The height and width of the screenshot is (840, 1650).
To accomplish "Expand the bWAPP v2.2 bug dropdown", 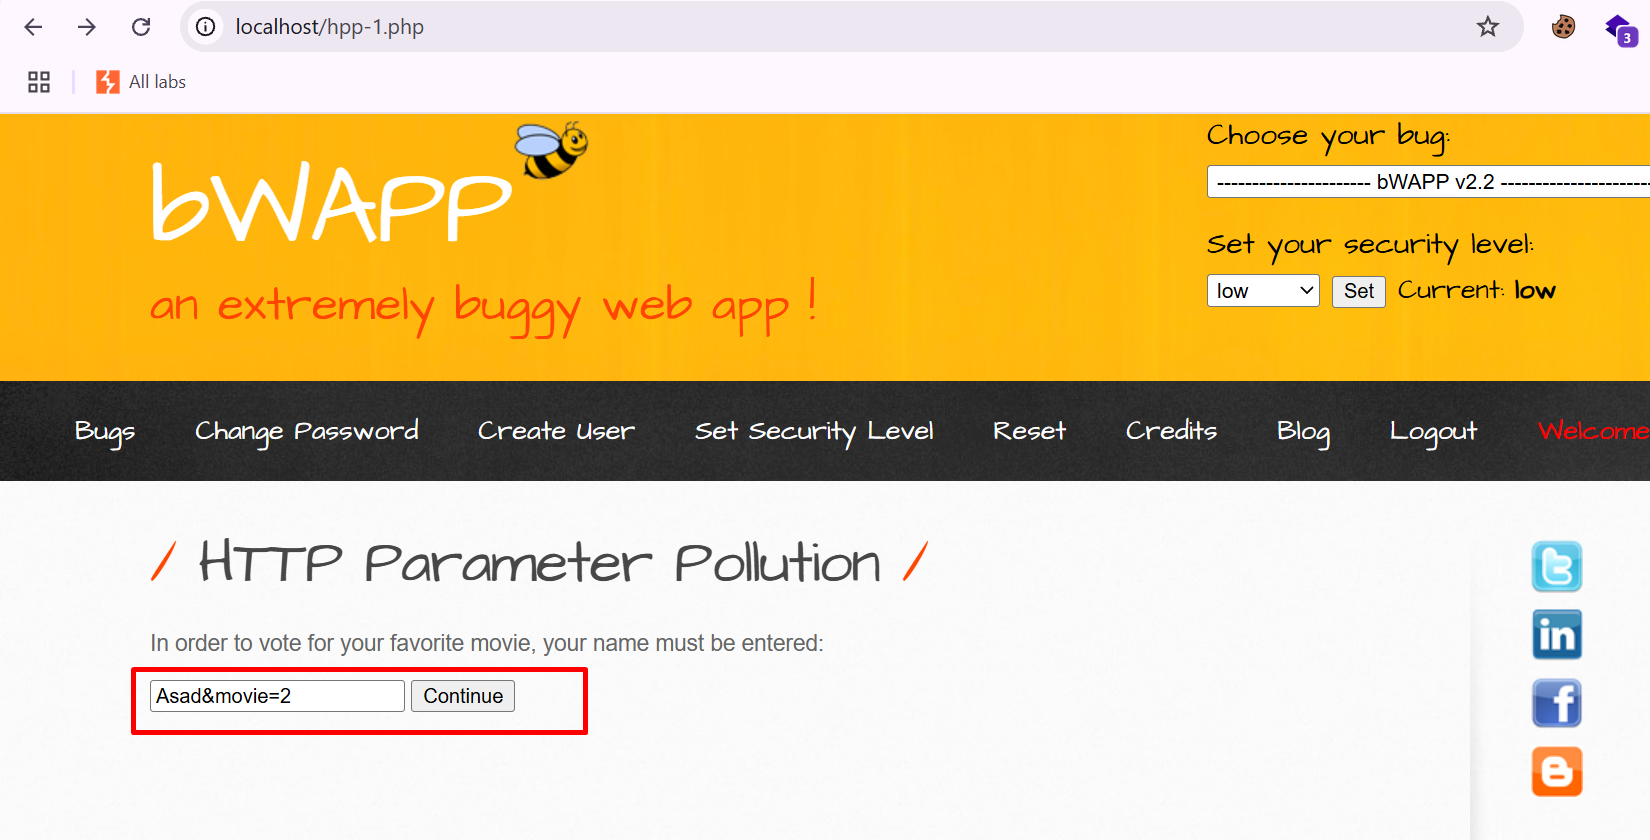I will tap(1428, 182).
